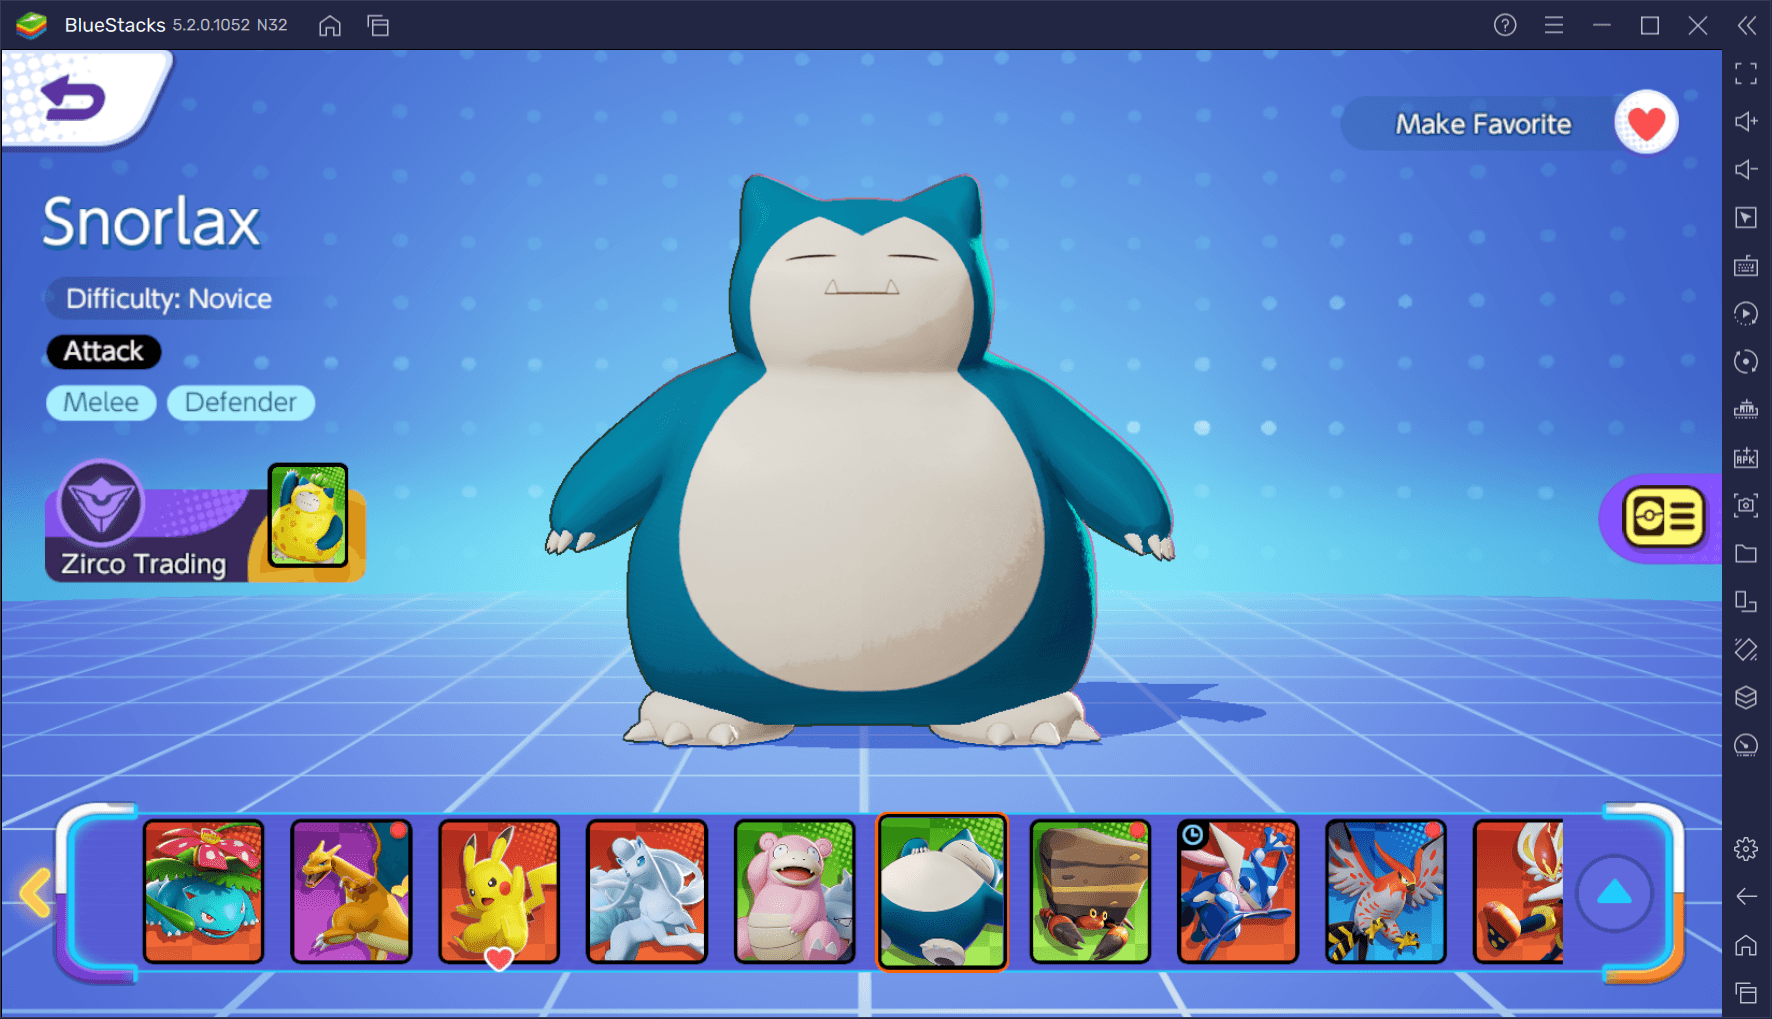Select the Snorlax portrait

coord(942,891)
